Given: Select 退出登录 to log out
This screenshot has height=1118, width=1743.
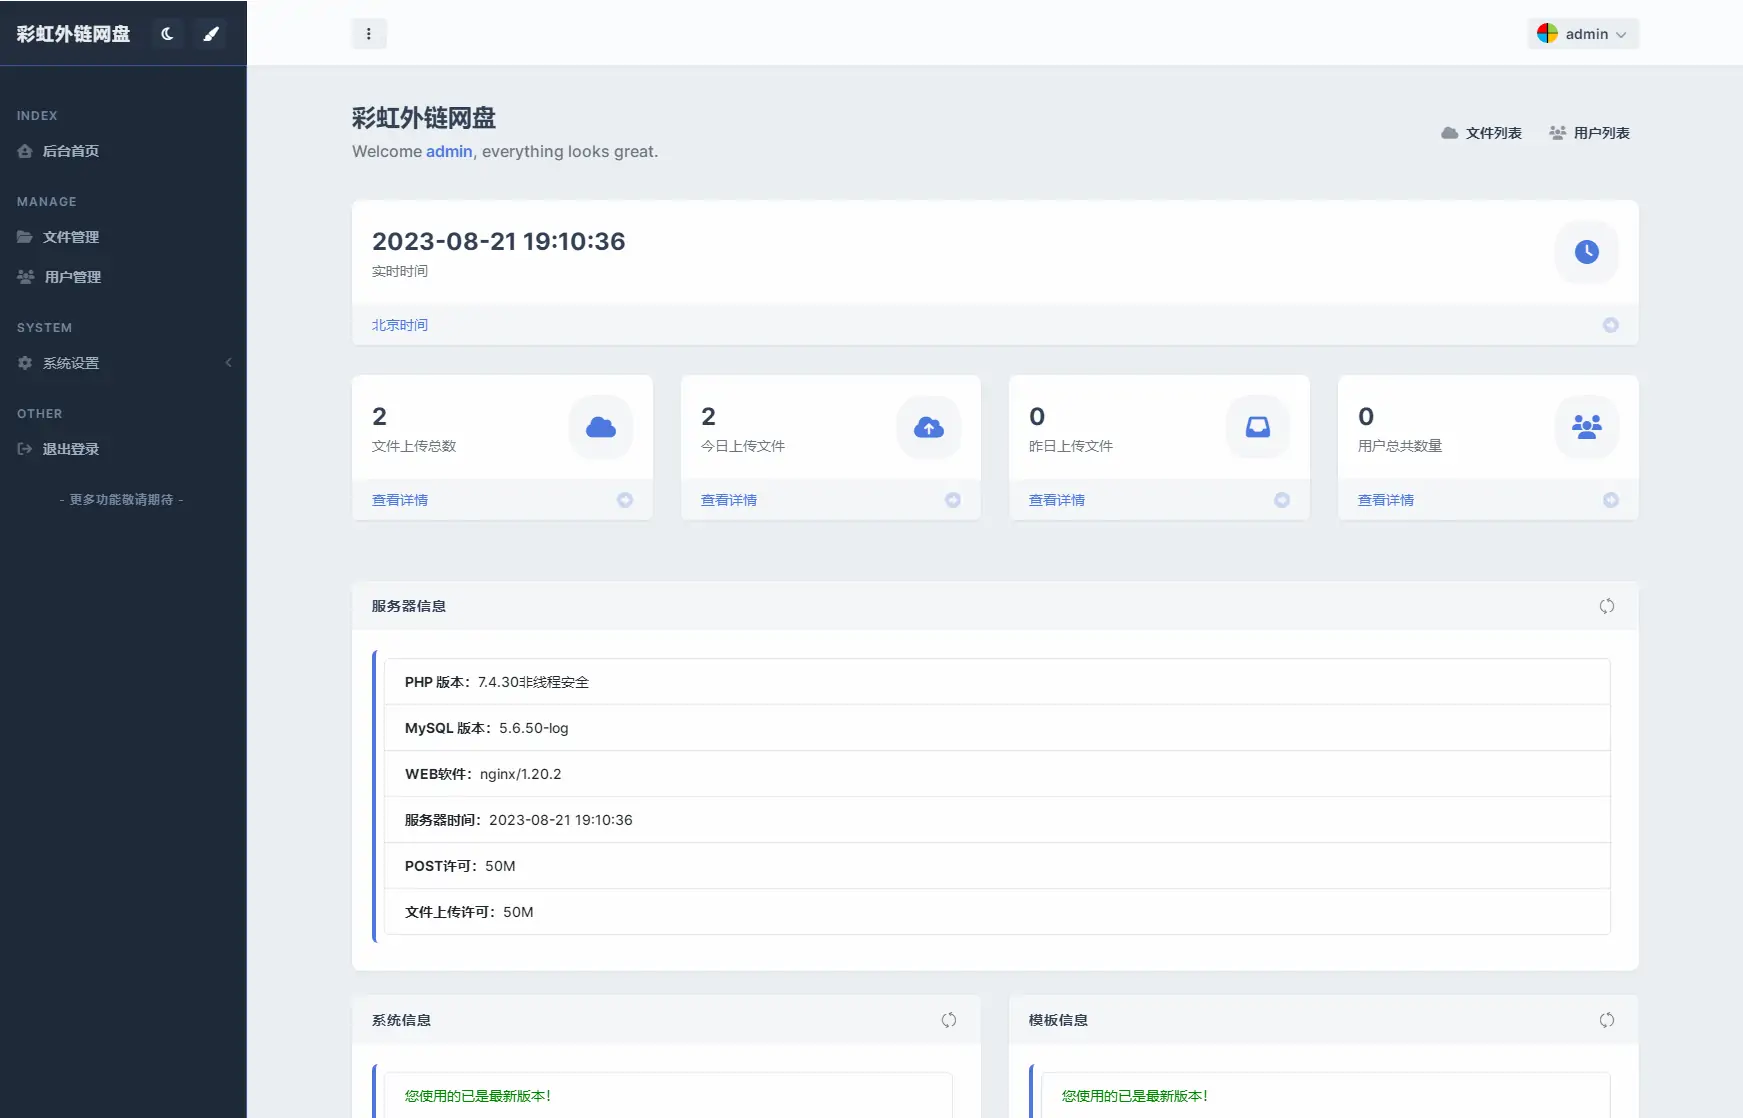Looking at the screenshot, I should point(70,449).
